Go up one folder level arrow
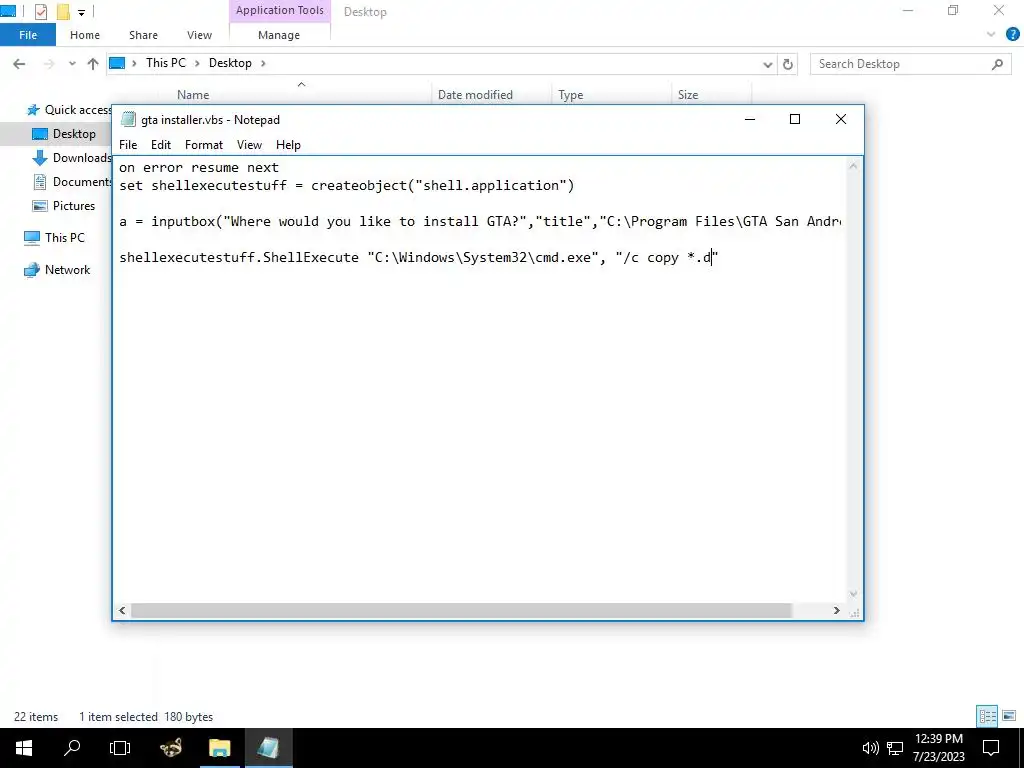This screenshot has height=768, width=1024. tap(93, 63)
